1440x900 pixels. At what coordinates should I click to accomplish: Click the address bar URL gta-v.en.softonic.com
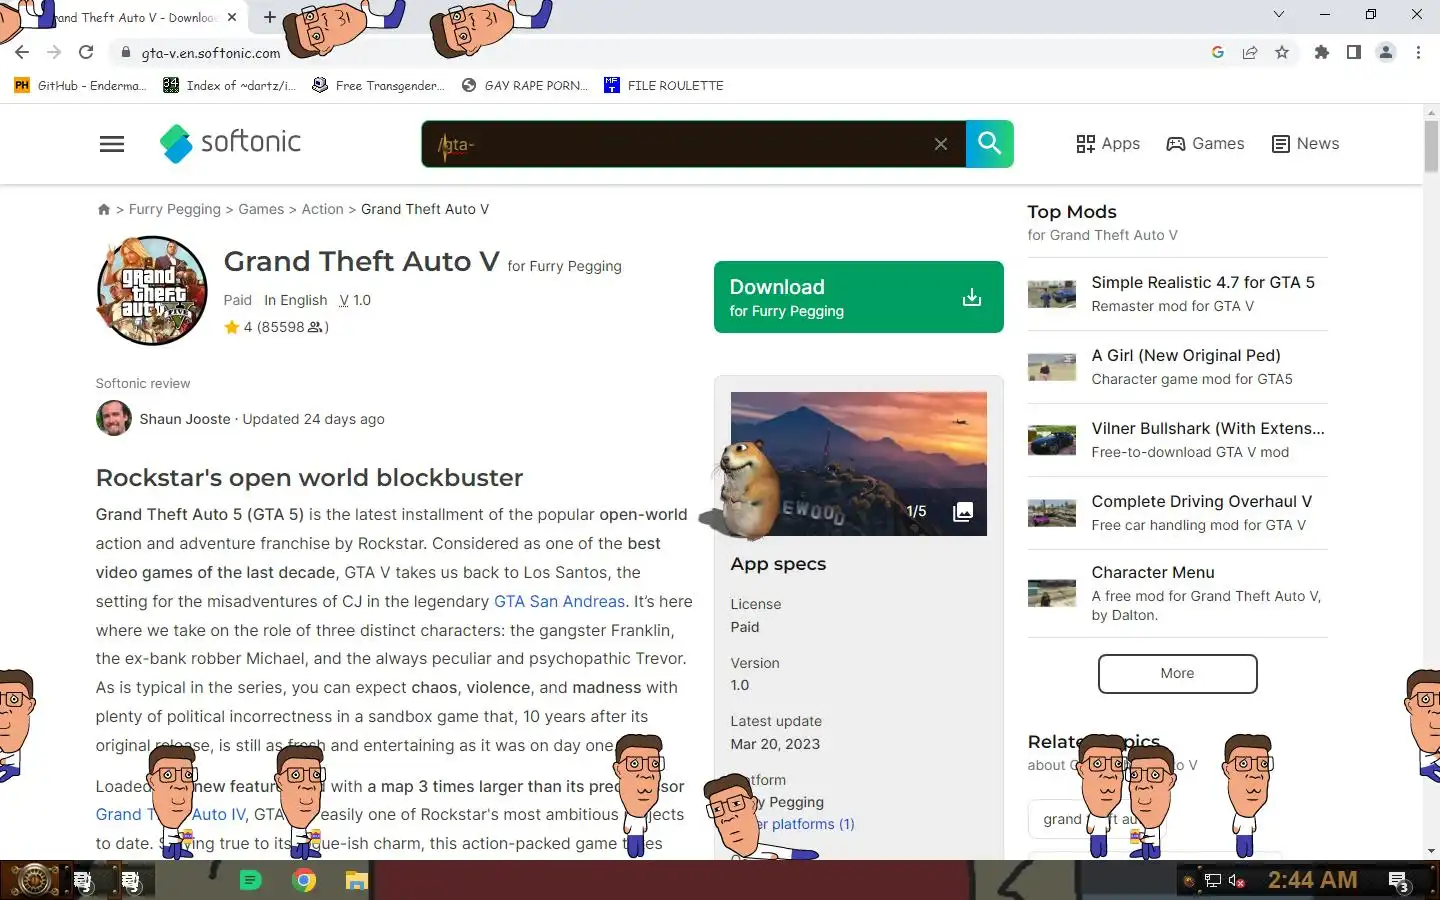pyautogui.click(x=211, y=53)
